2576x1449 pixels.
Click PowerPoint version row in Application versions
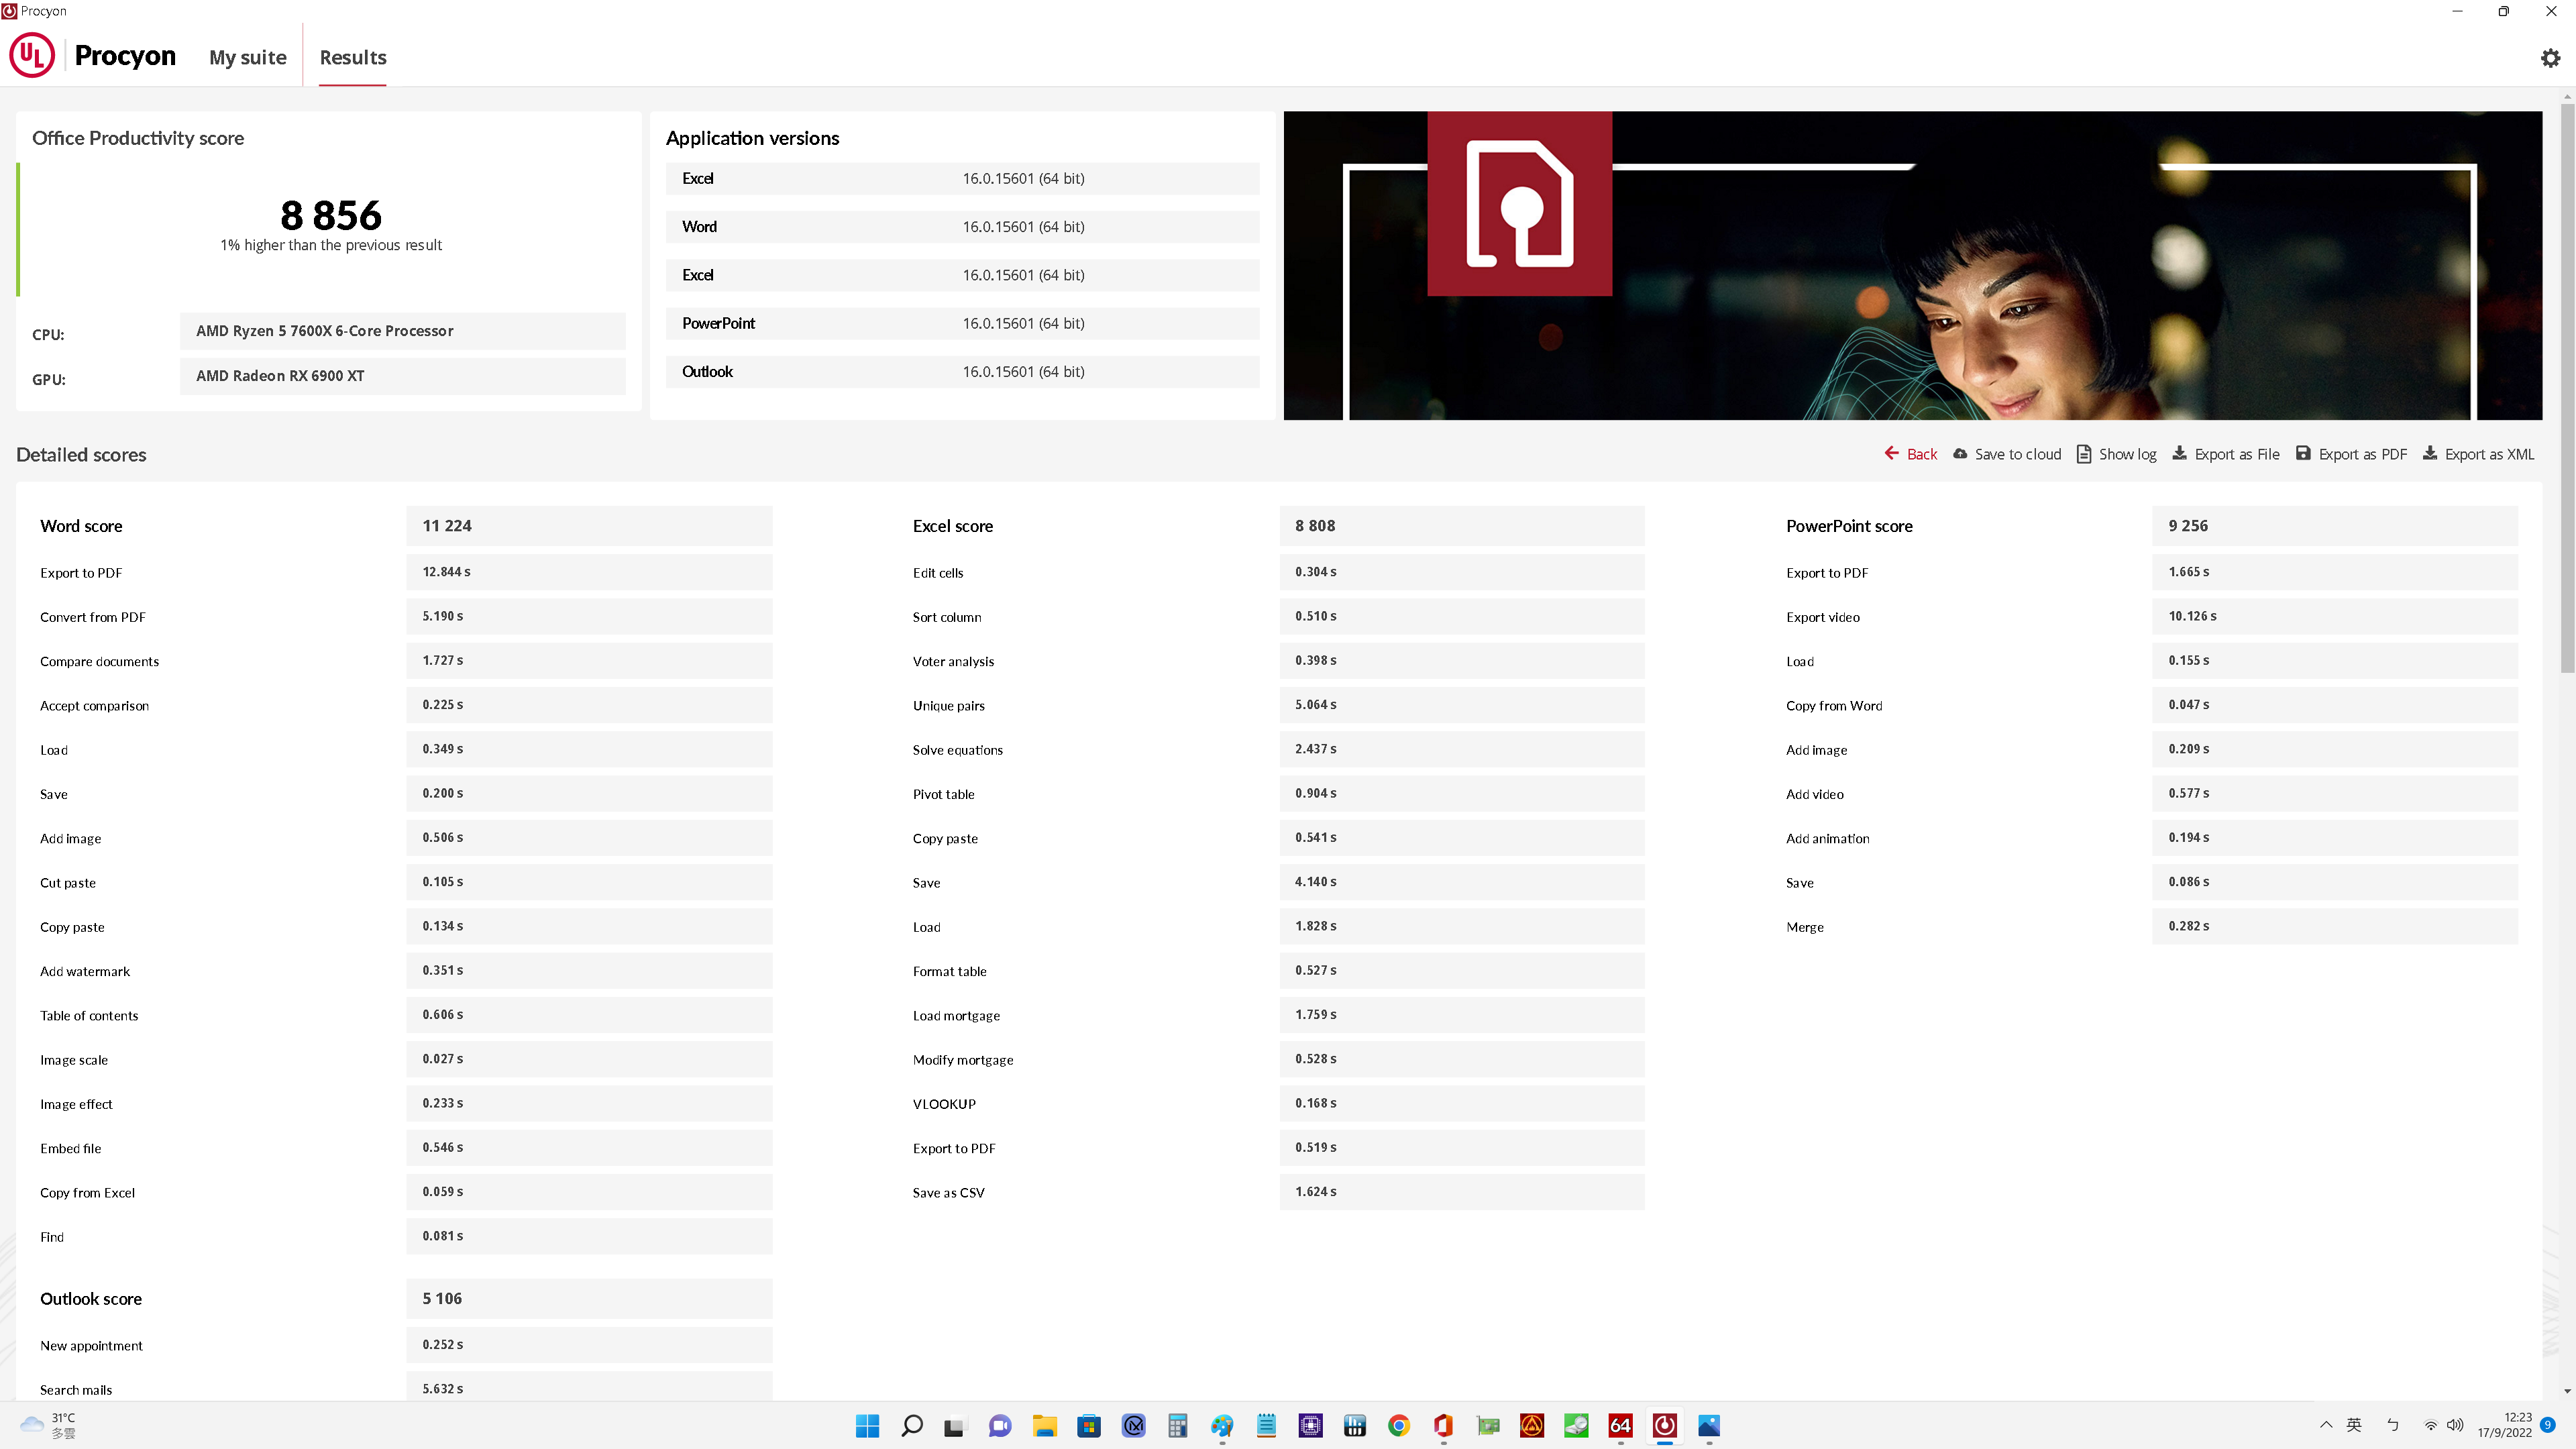(962, 323)
